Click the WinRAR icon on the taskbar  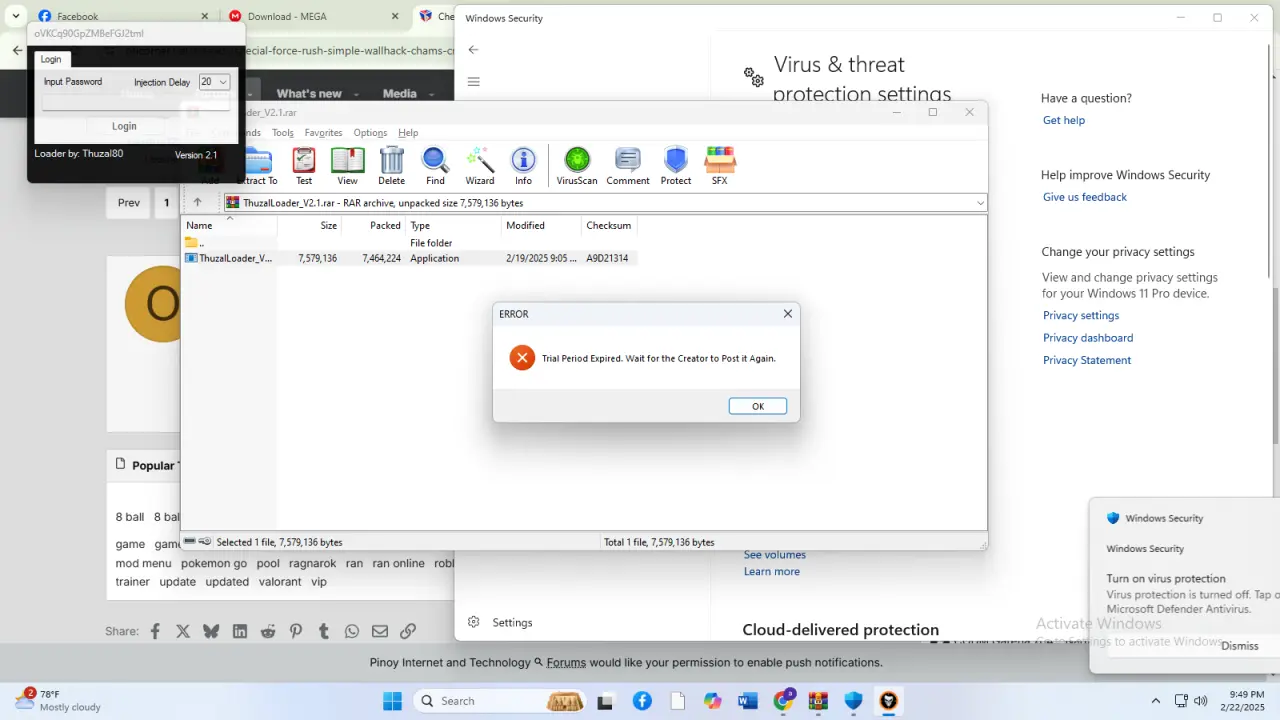pyautogui.click(x=818, y=701)
